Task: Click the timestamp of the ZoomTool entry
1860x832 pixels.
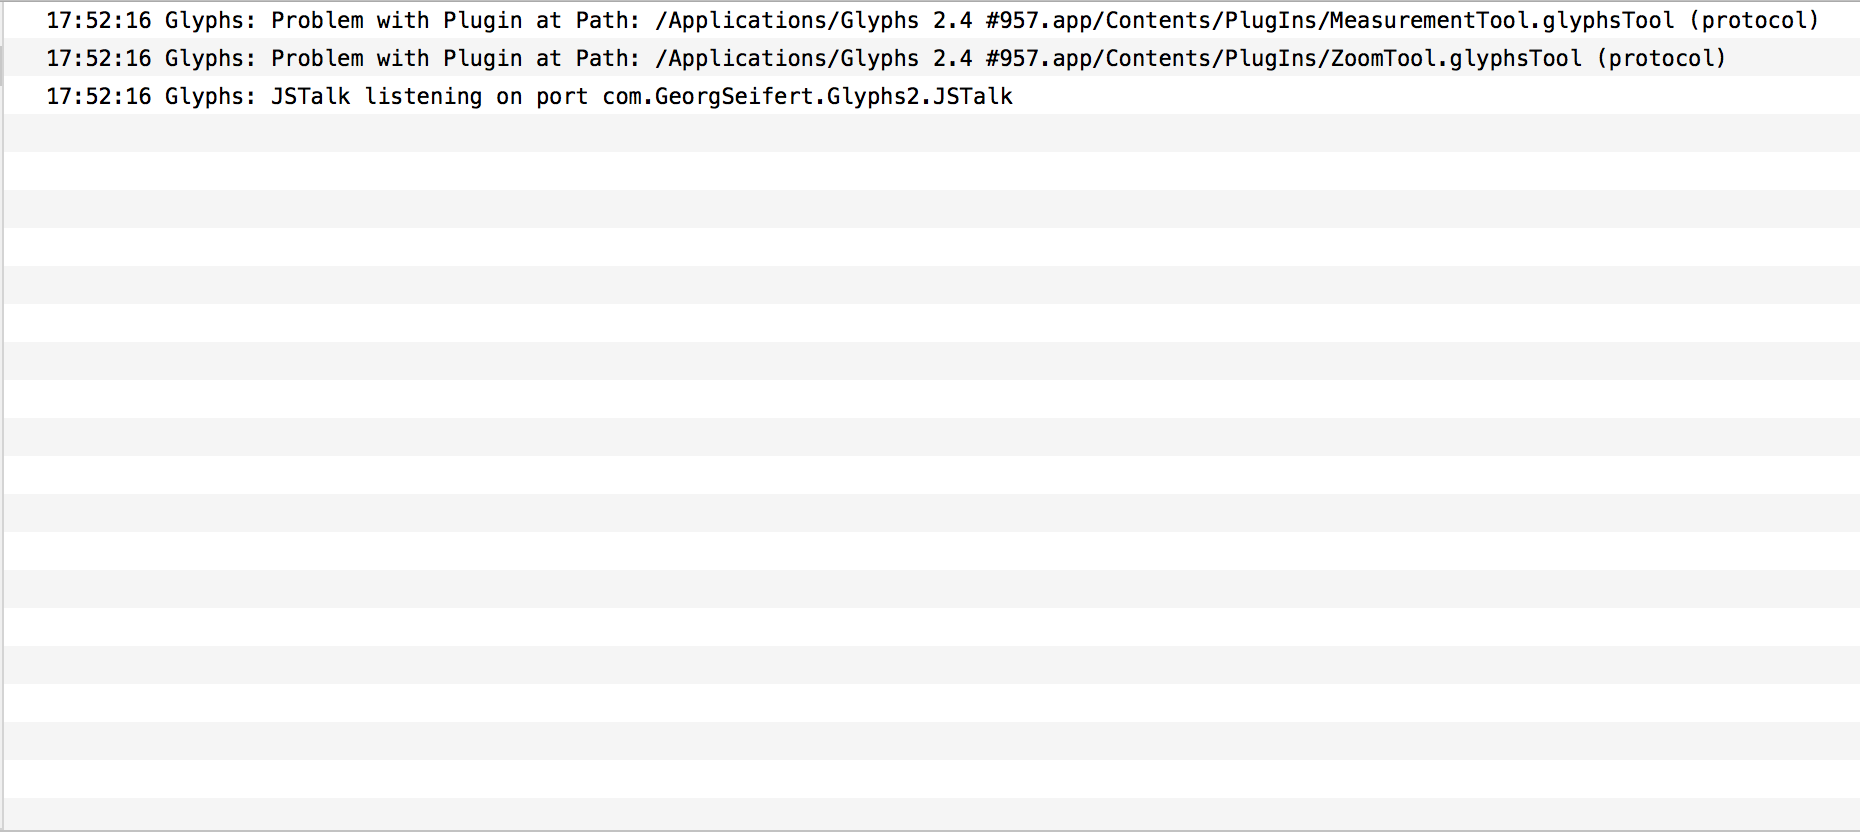Action: pos(98,58)
